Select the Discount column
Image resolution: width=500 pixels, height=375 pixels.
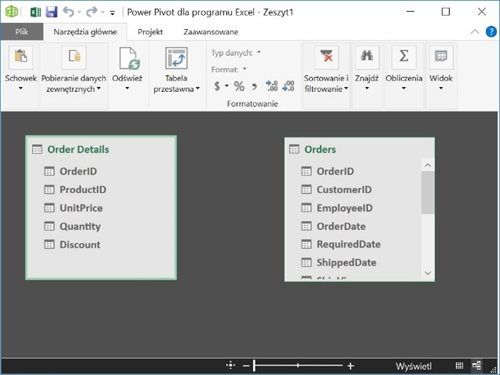click(80, 245)
